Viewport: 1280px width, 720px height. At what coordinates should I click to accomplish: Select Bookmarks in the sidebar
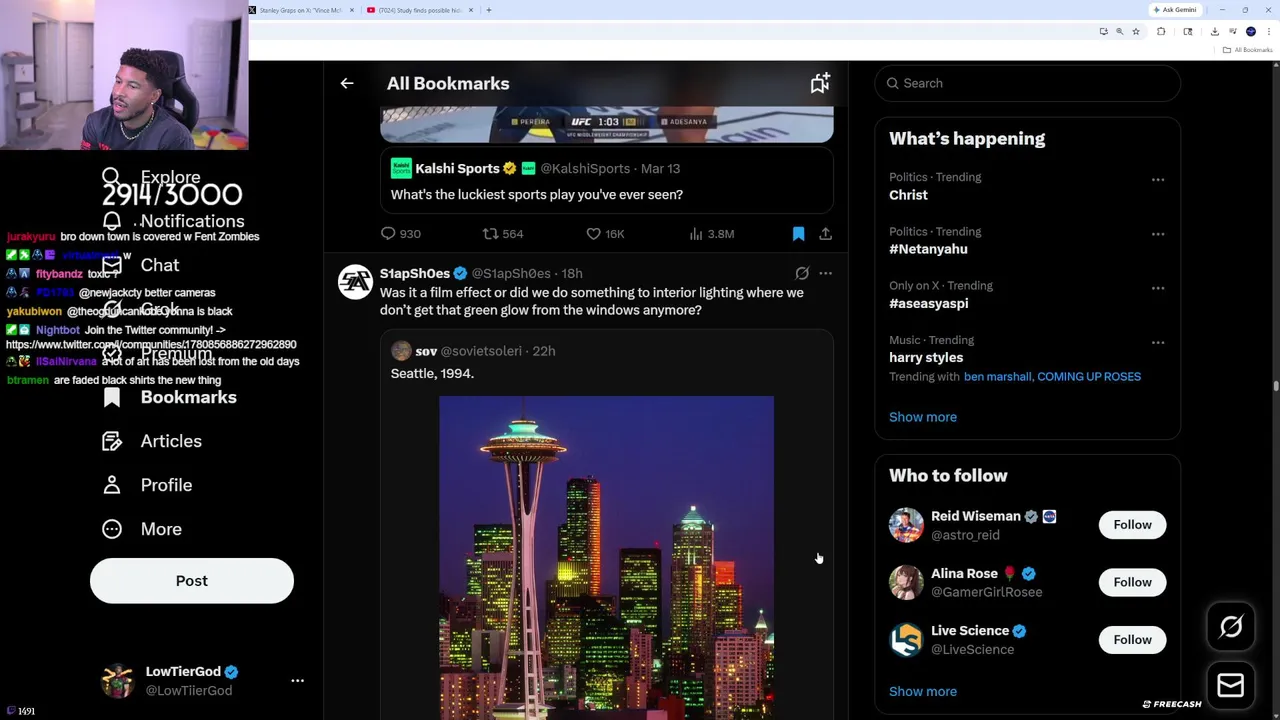[x=169, y=397]
